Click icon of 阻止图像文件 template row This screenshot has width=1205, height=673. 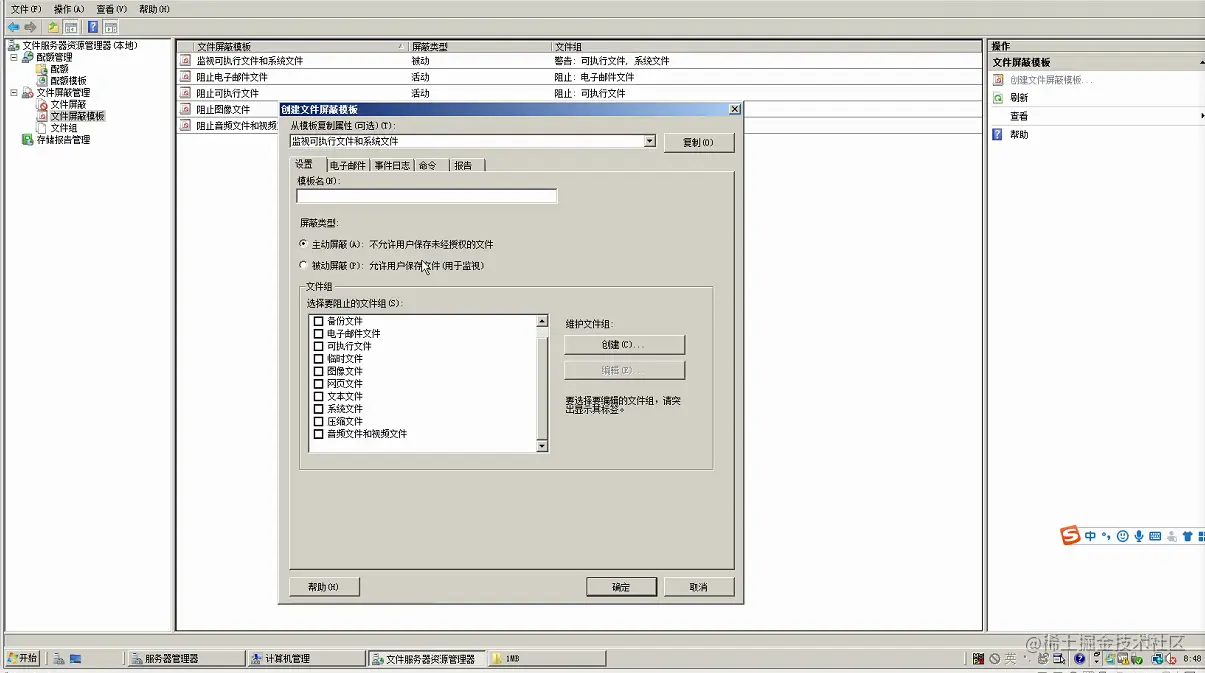pos(185,109)
